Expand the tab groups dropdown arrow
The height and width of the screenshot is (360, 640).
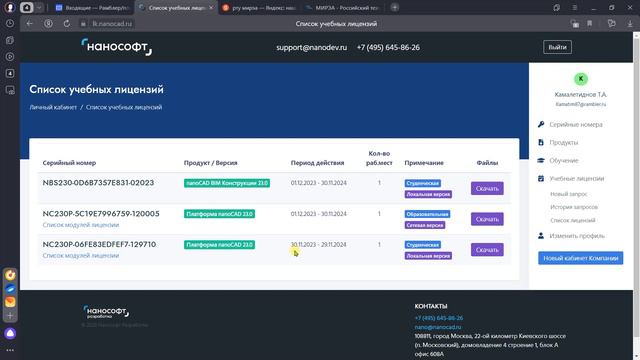click(x=39, y=7)
